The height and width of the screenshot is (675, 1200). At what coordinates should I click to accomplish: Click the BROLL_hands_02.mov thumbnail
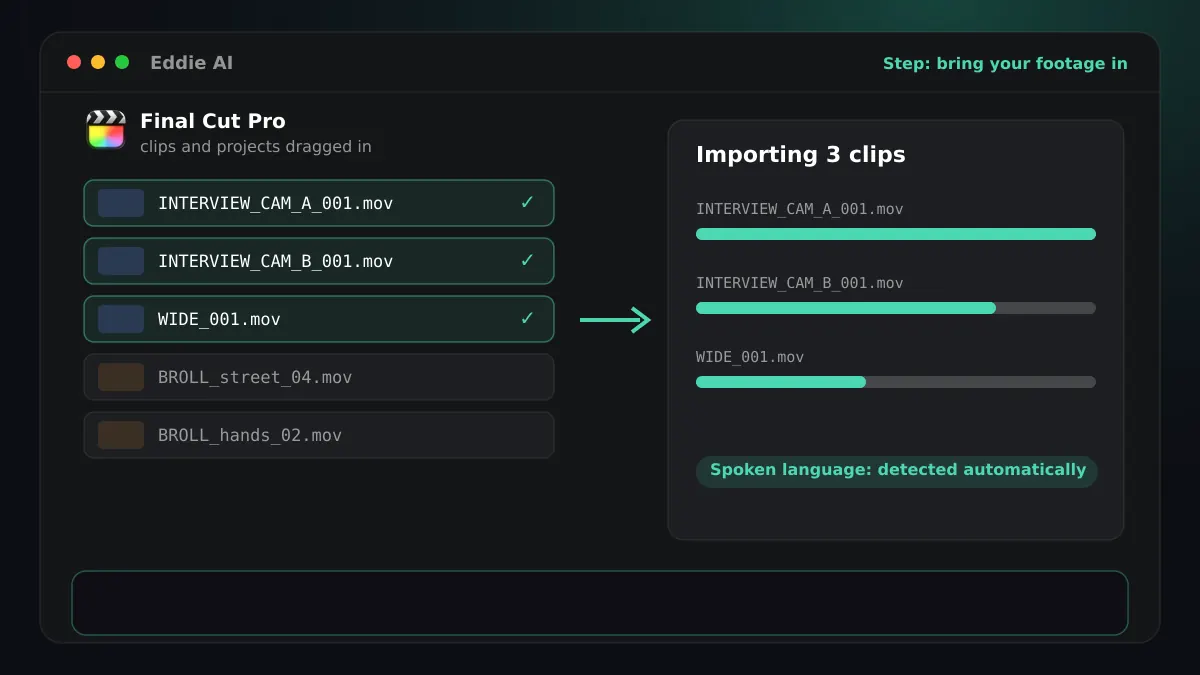coord(121,435)
